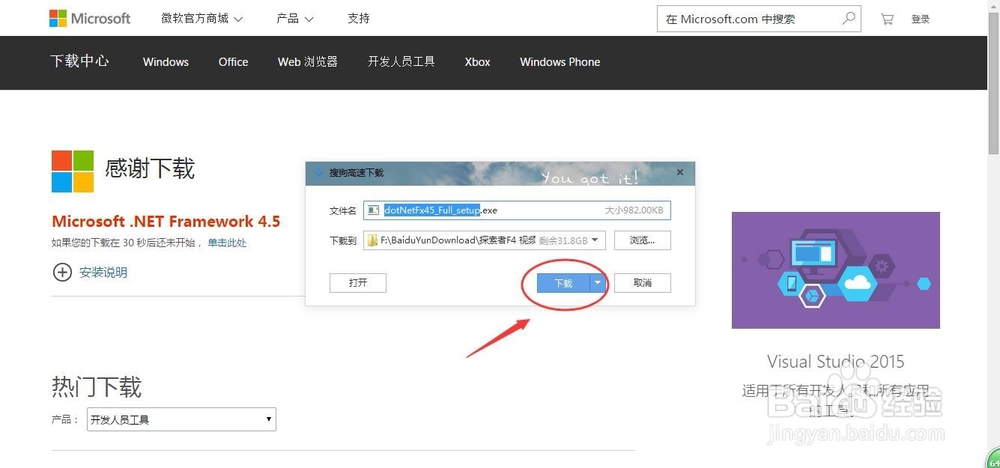This screenshot has height=468, width=1000.
Task: Click the folder icon in download path
Action: pyautogui.click(x=373, y=240)
